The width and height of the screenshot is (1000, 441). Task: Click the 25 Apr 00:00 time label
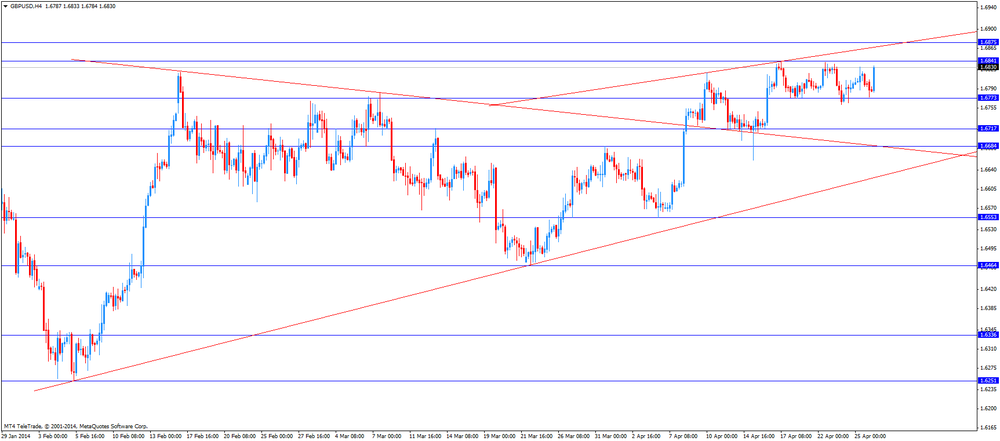point(869,437)
